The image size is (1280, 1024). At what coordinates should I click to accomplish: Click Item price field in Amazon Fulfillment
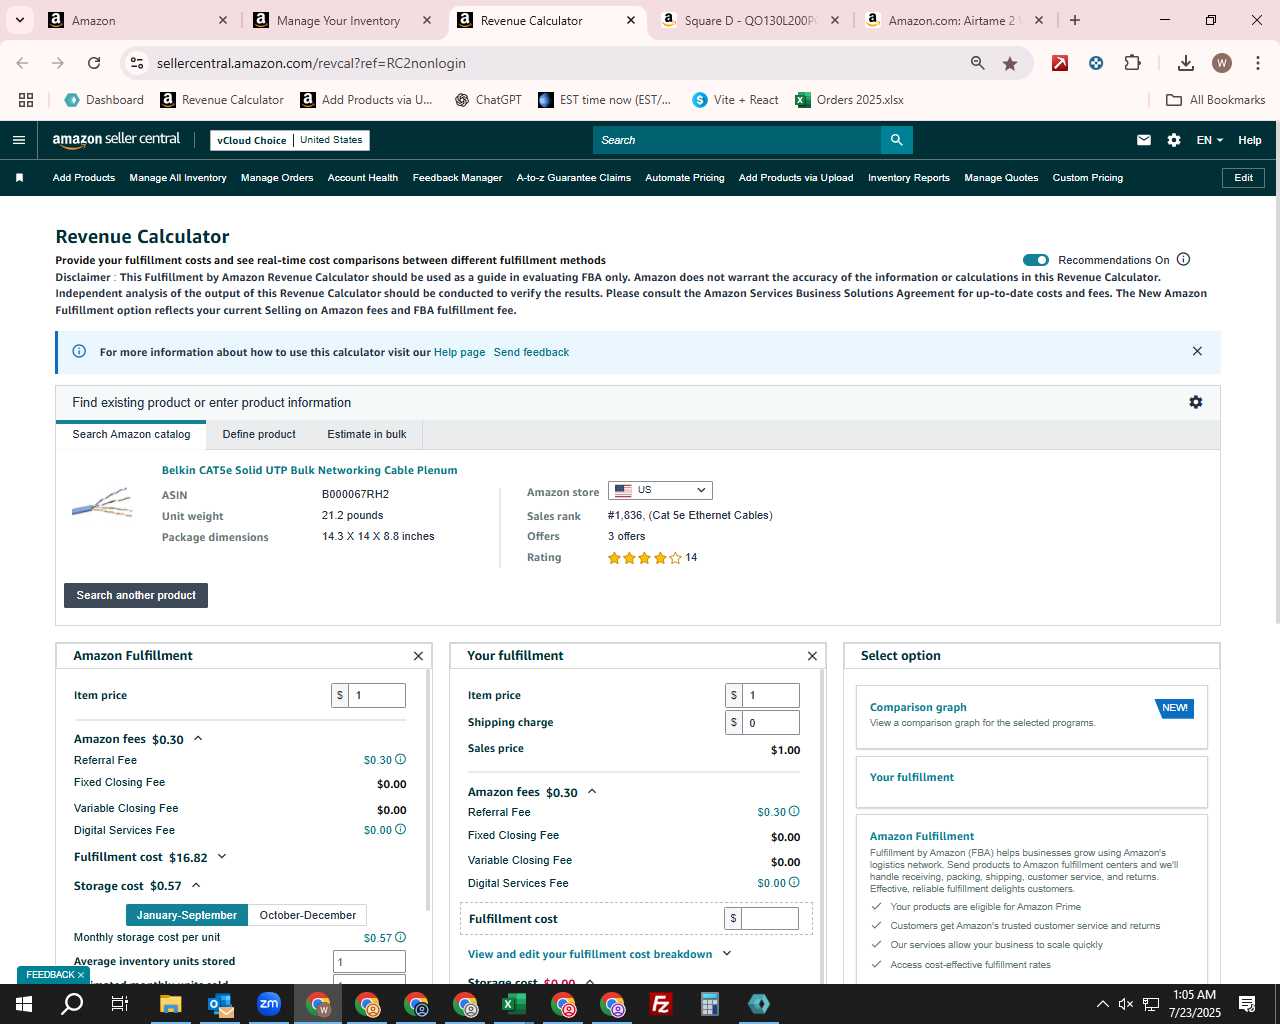tap(376, 695)
